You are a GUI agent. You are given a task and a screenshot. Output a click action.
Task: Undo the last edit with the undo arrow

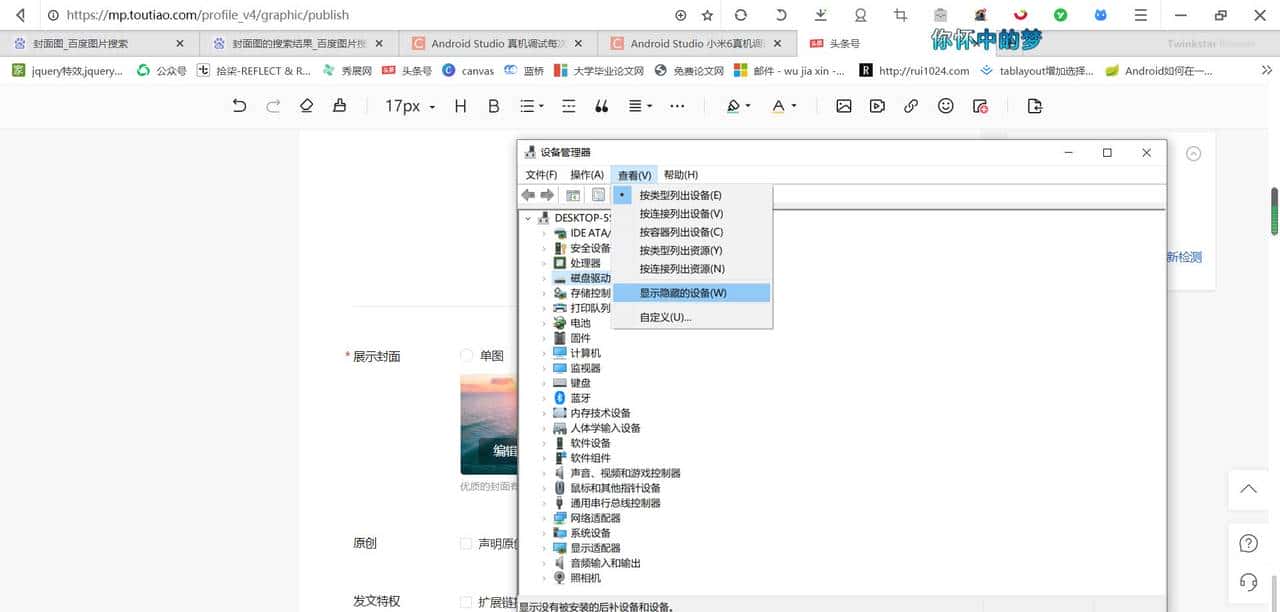[x=239, y=105]
